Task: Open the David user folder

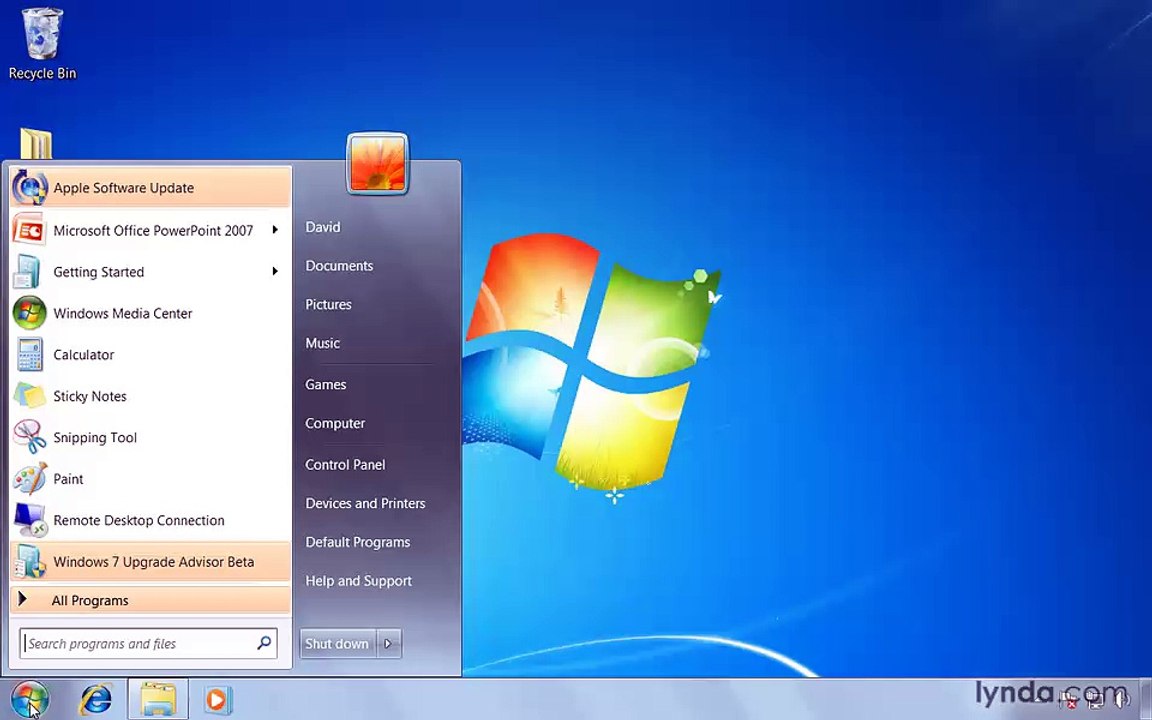Action: [323, 227]
